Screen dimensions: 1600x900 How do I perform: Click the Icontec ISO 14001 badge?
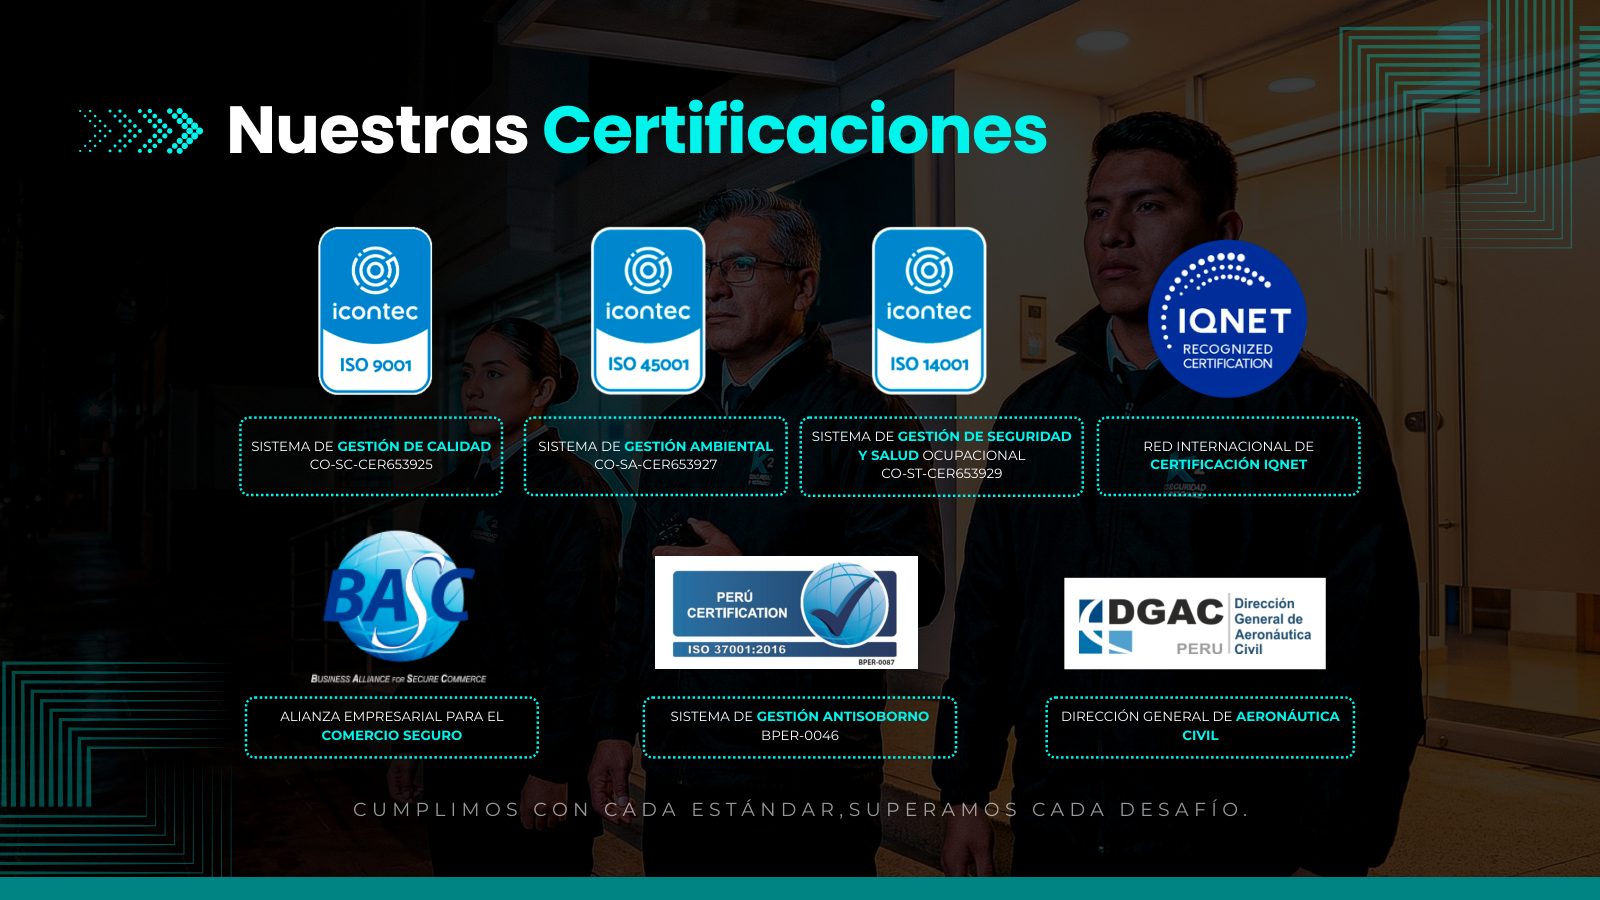(929, 311)
